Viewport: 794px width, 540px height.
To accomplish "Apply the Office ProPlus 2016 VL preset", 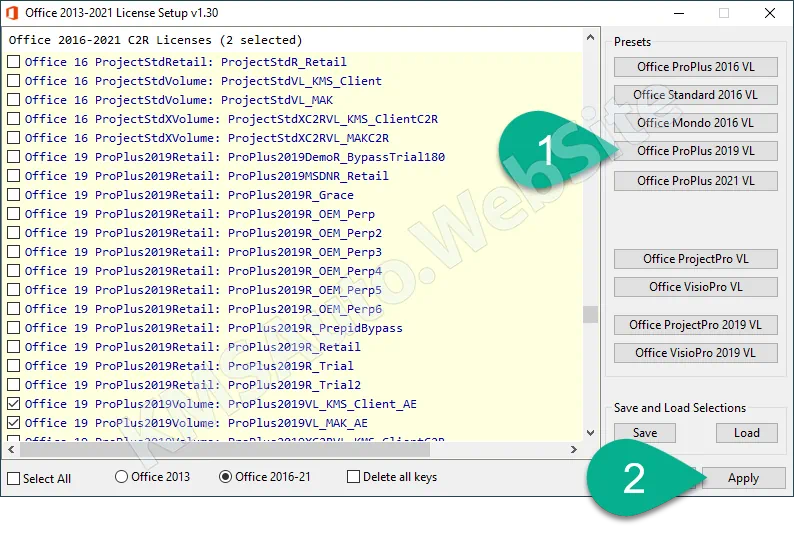I will tap(696, 67).
